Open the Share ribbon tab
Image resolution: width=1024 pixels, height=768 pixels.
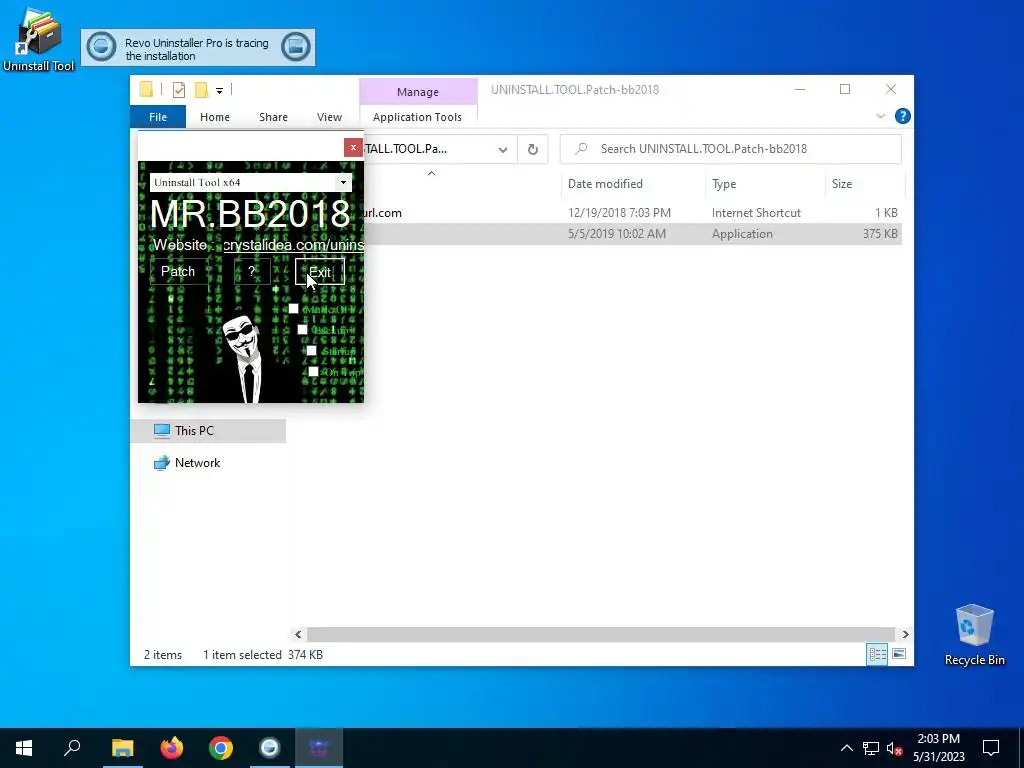coord(273,117)
